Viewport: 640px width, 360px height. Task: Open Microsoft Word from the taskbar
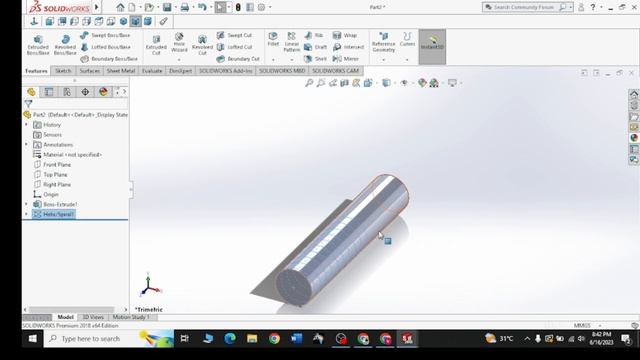pos(297,338)
